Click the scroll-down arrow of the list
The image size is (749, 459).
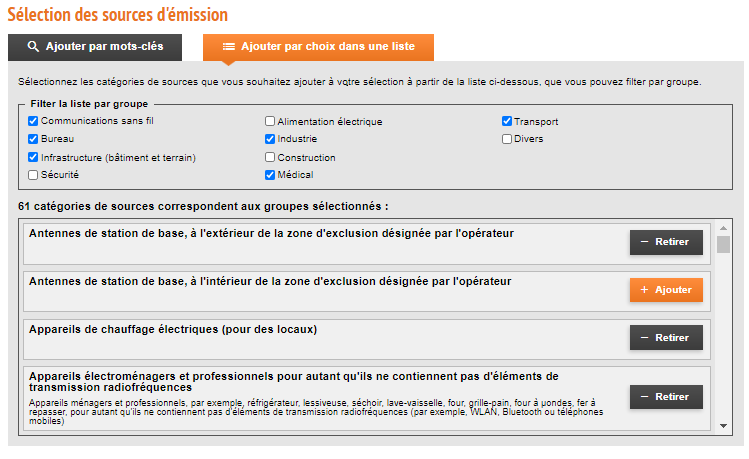pyautogui.click(x=724, y=426)
